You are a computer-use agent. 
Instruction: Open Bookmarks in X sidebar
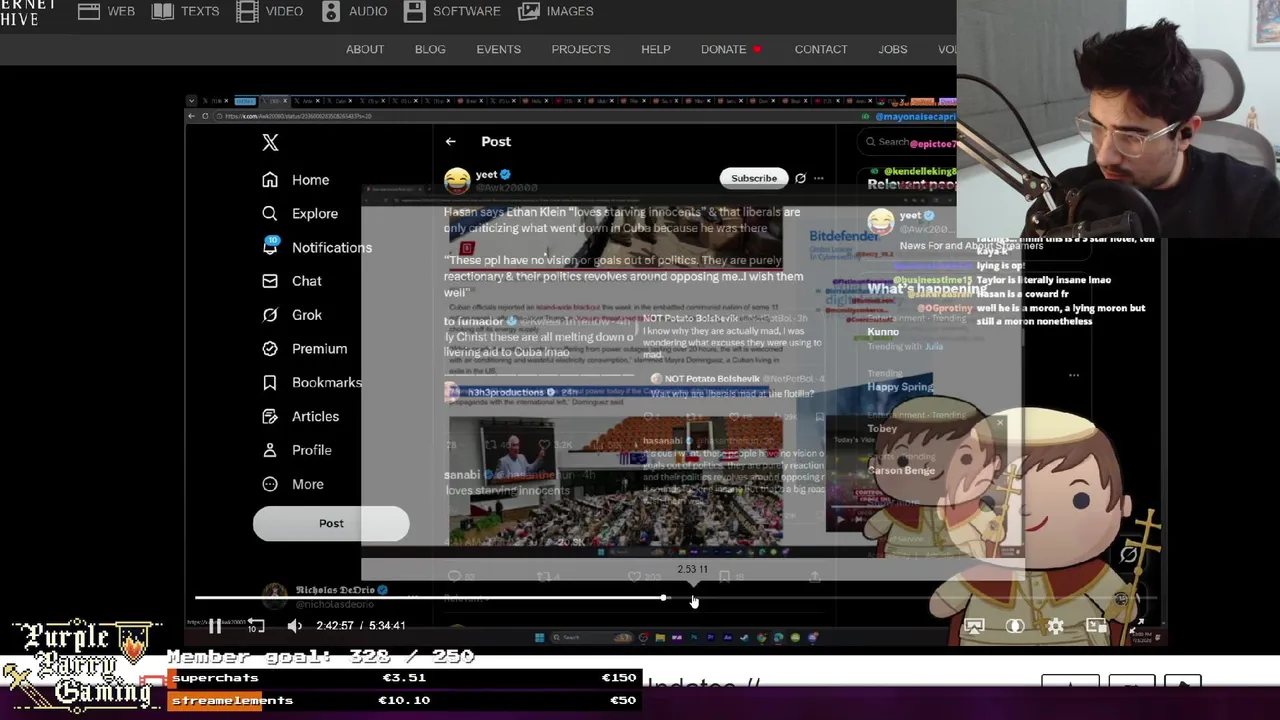click(x=312, y=382)
